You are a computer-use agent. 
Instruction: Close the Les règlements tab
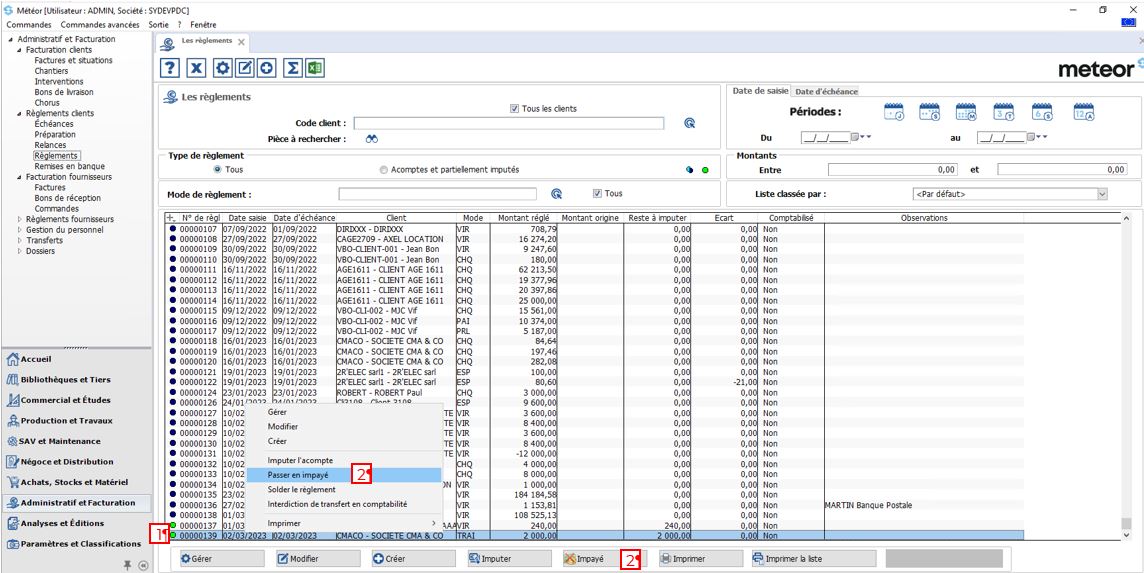241,42
